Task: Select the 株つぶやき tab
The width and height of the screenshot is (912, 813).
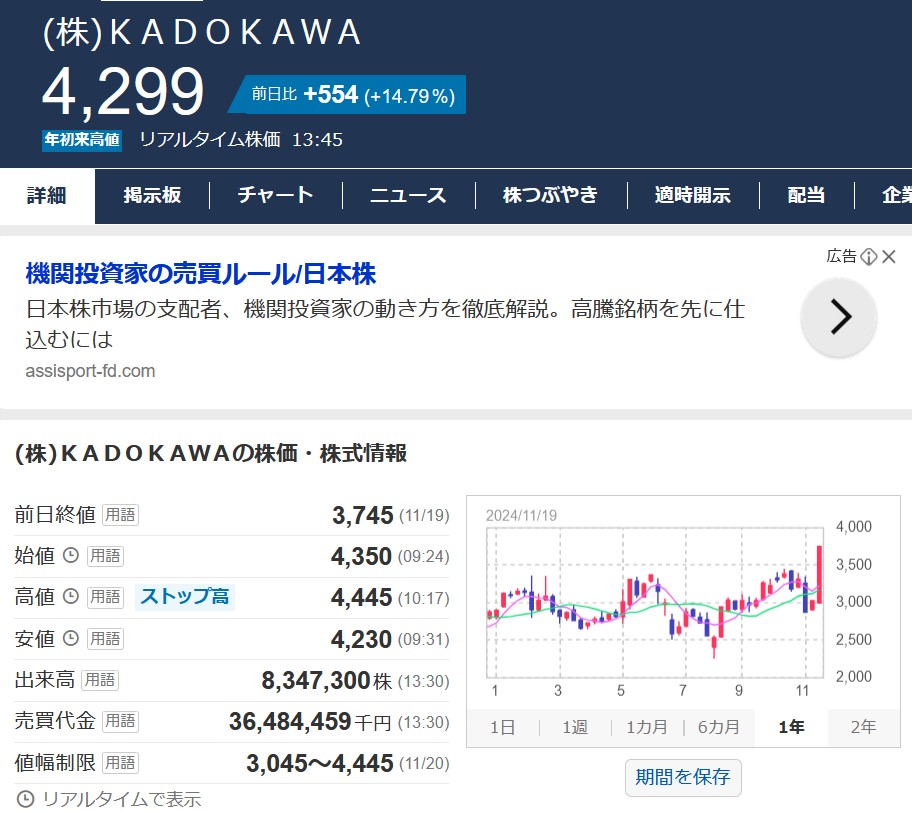Action: point(550,195)
